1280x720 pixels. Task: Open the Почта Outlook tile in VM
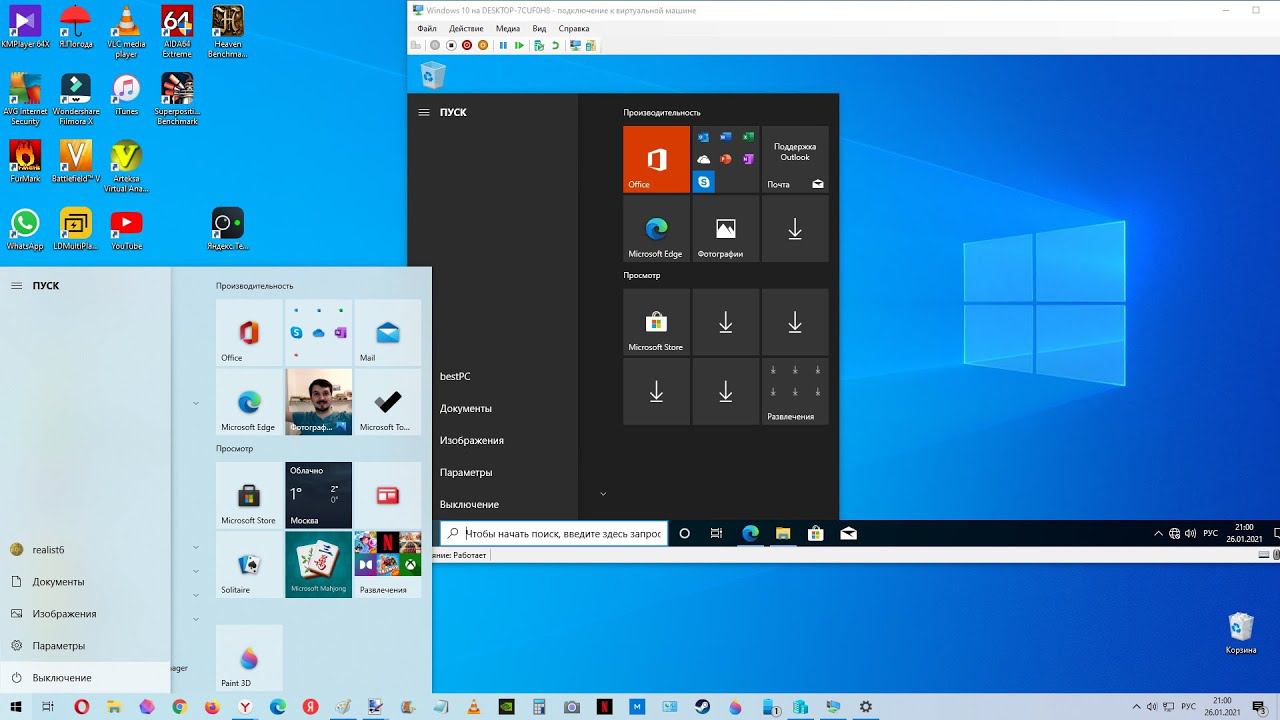pyautogui.click(x=795, y=159)
